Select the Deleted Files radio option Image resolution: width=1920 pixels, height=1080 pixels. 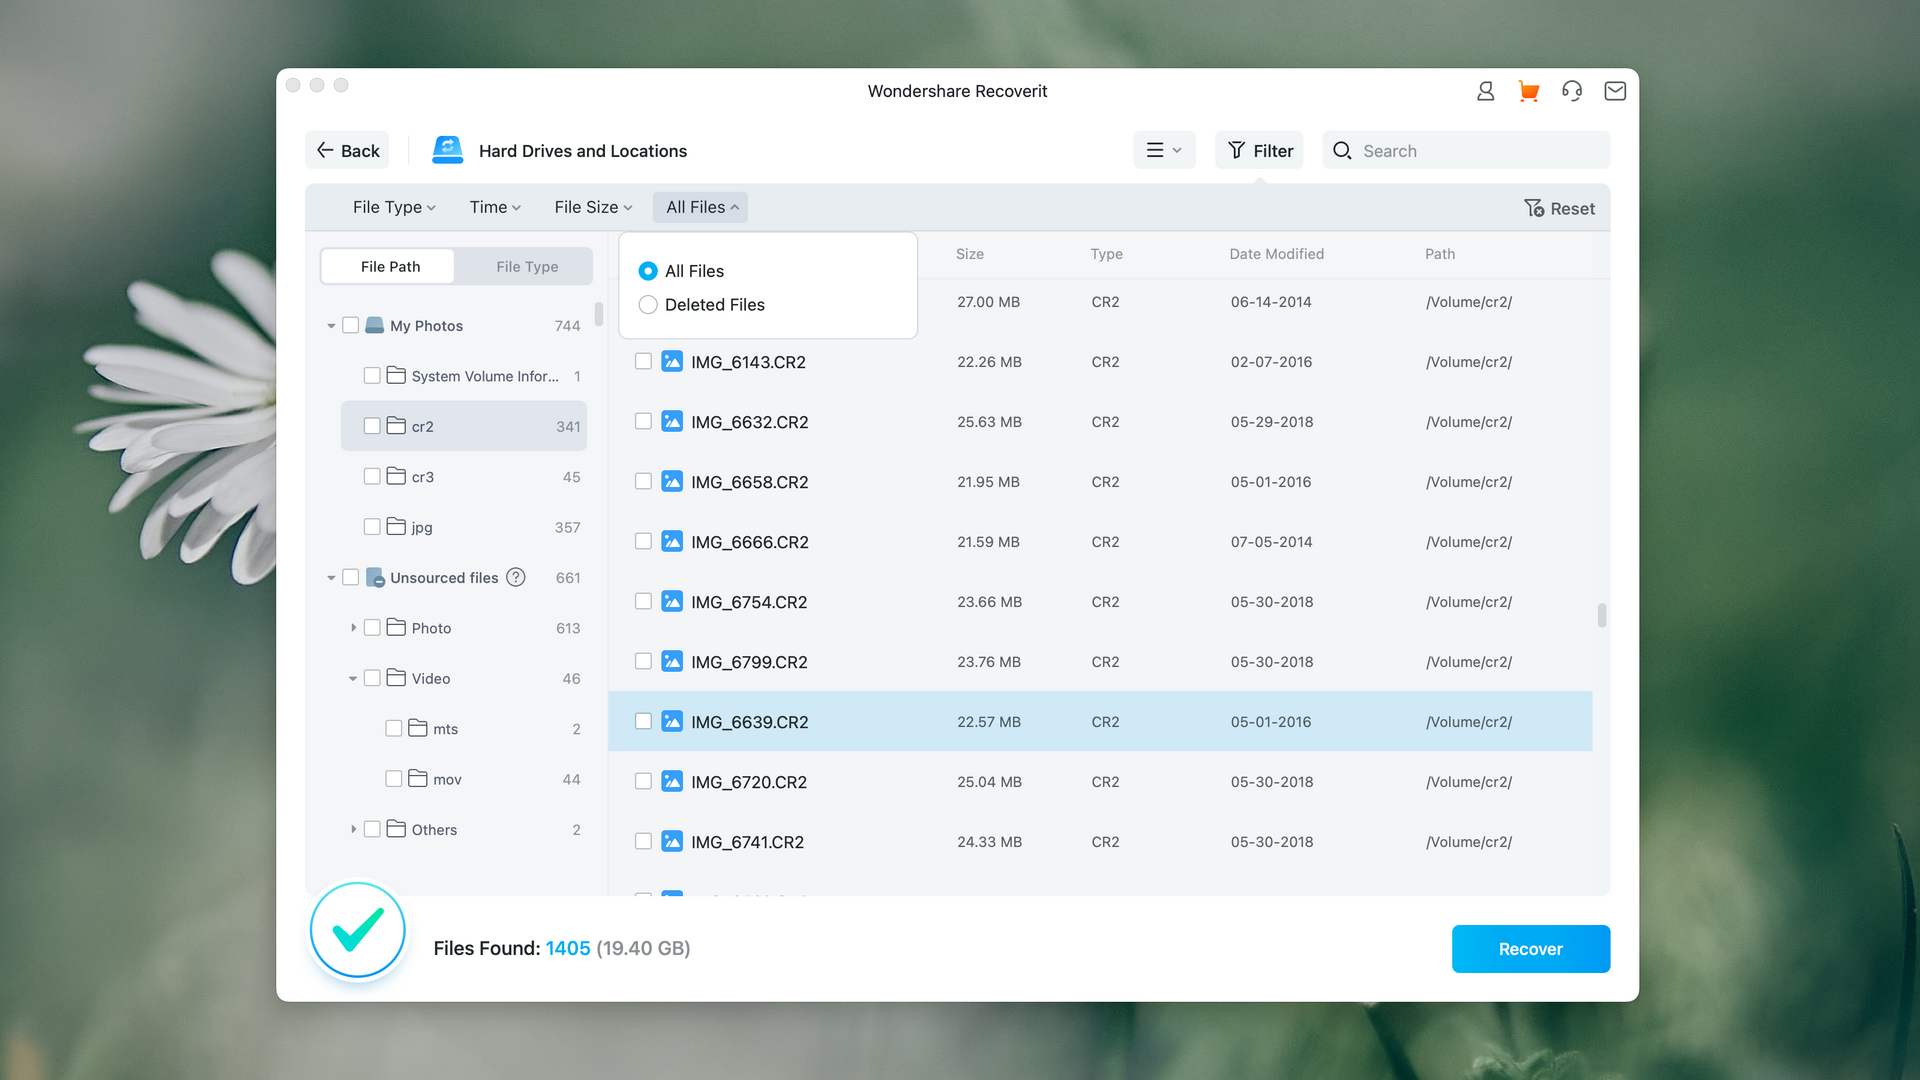click(648, 305)
